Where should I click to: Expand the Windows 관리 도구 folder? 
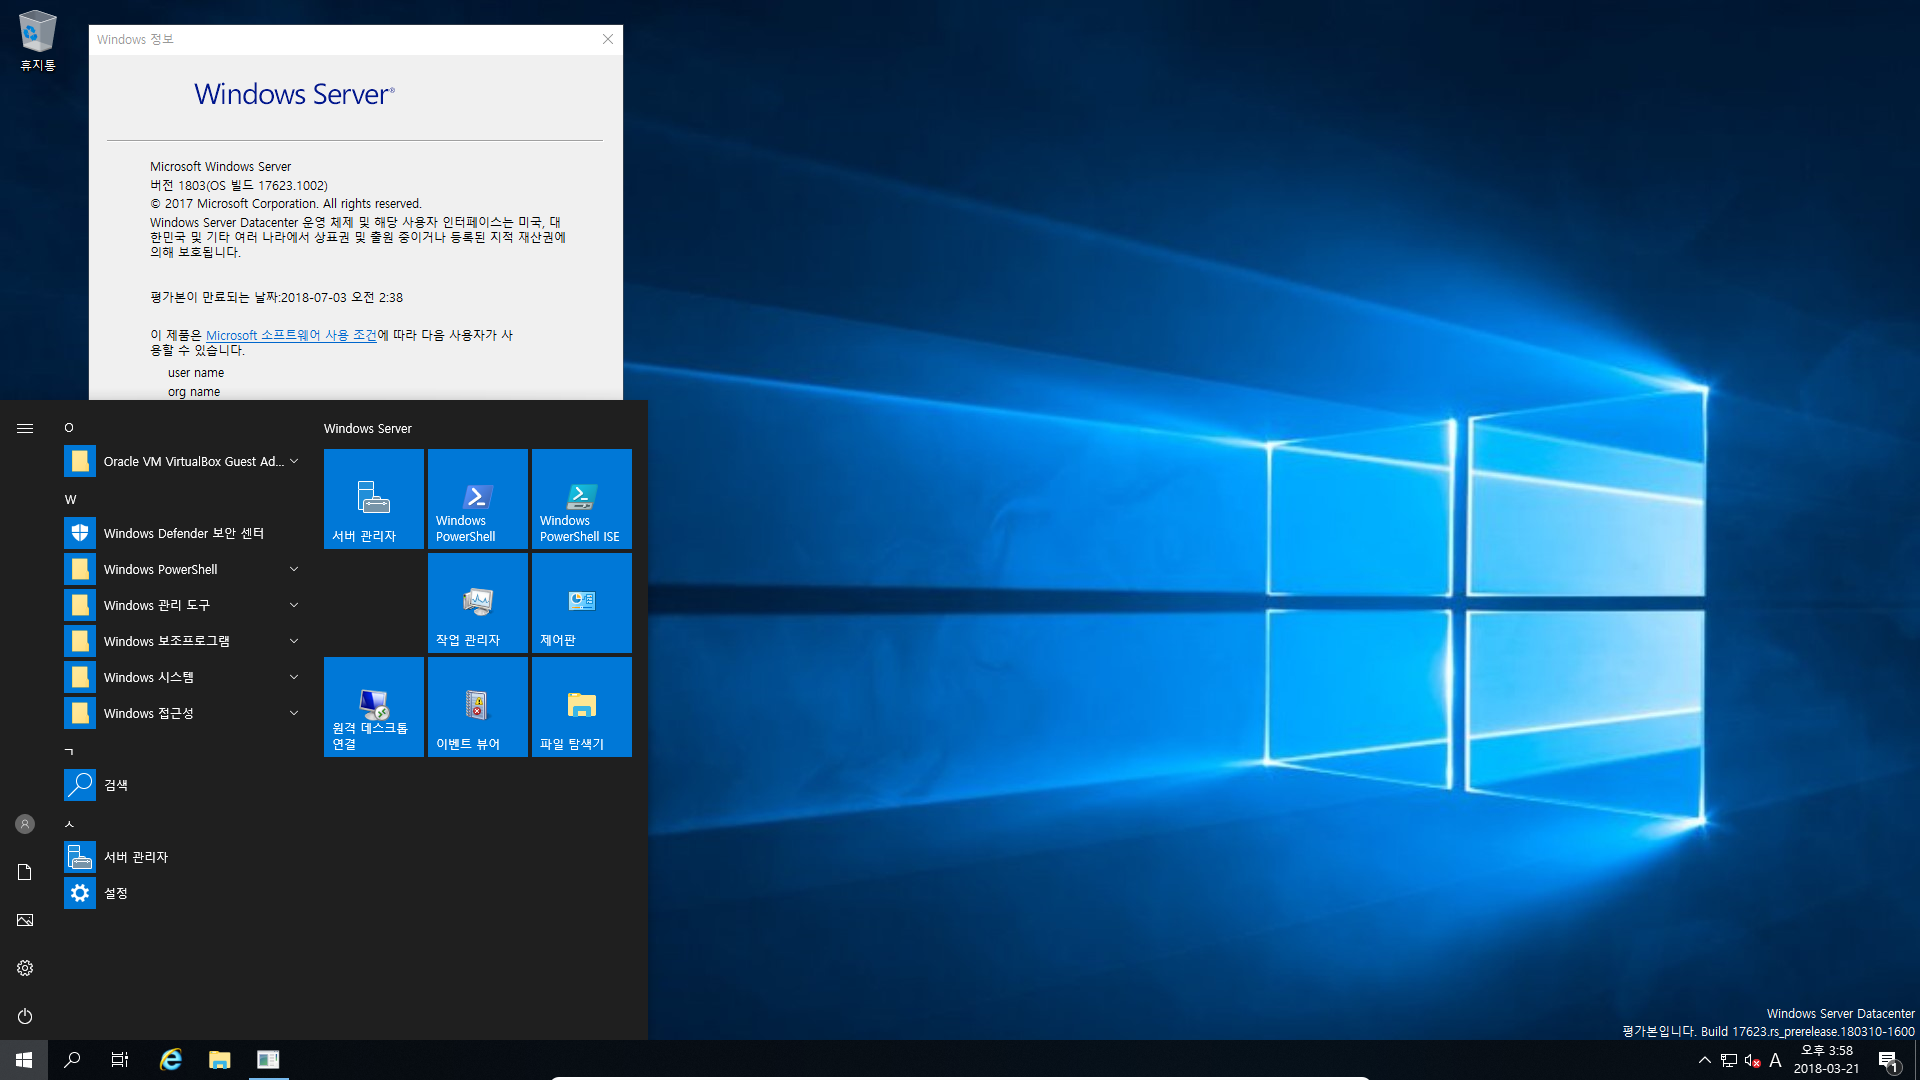(x=183, y=605)
